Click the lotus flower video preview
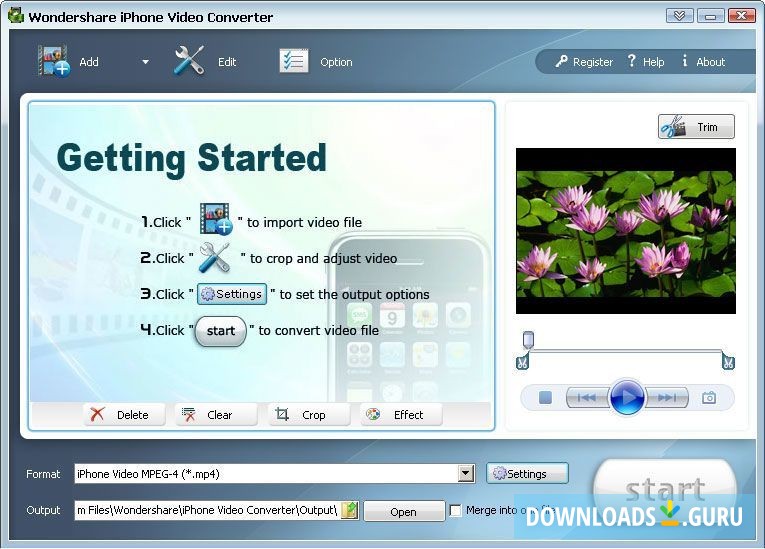This screenshot has height=549, width=765. [x=626, y=231]
